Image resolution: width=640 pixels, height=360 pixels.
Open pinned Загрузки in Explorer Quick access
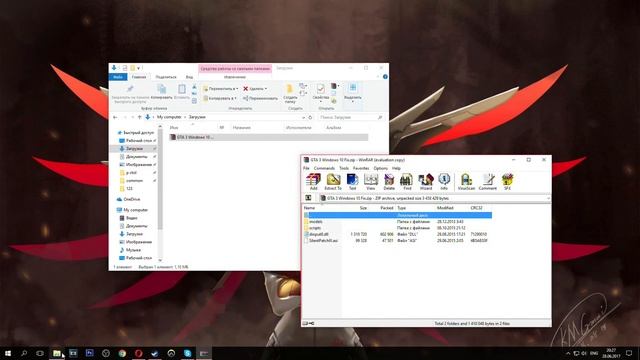click(134, 149)
